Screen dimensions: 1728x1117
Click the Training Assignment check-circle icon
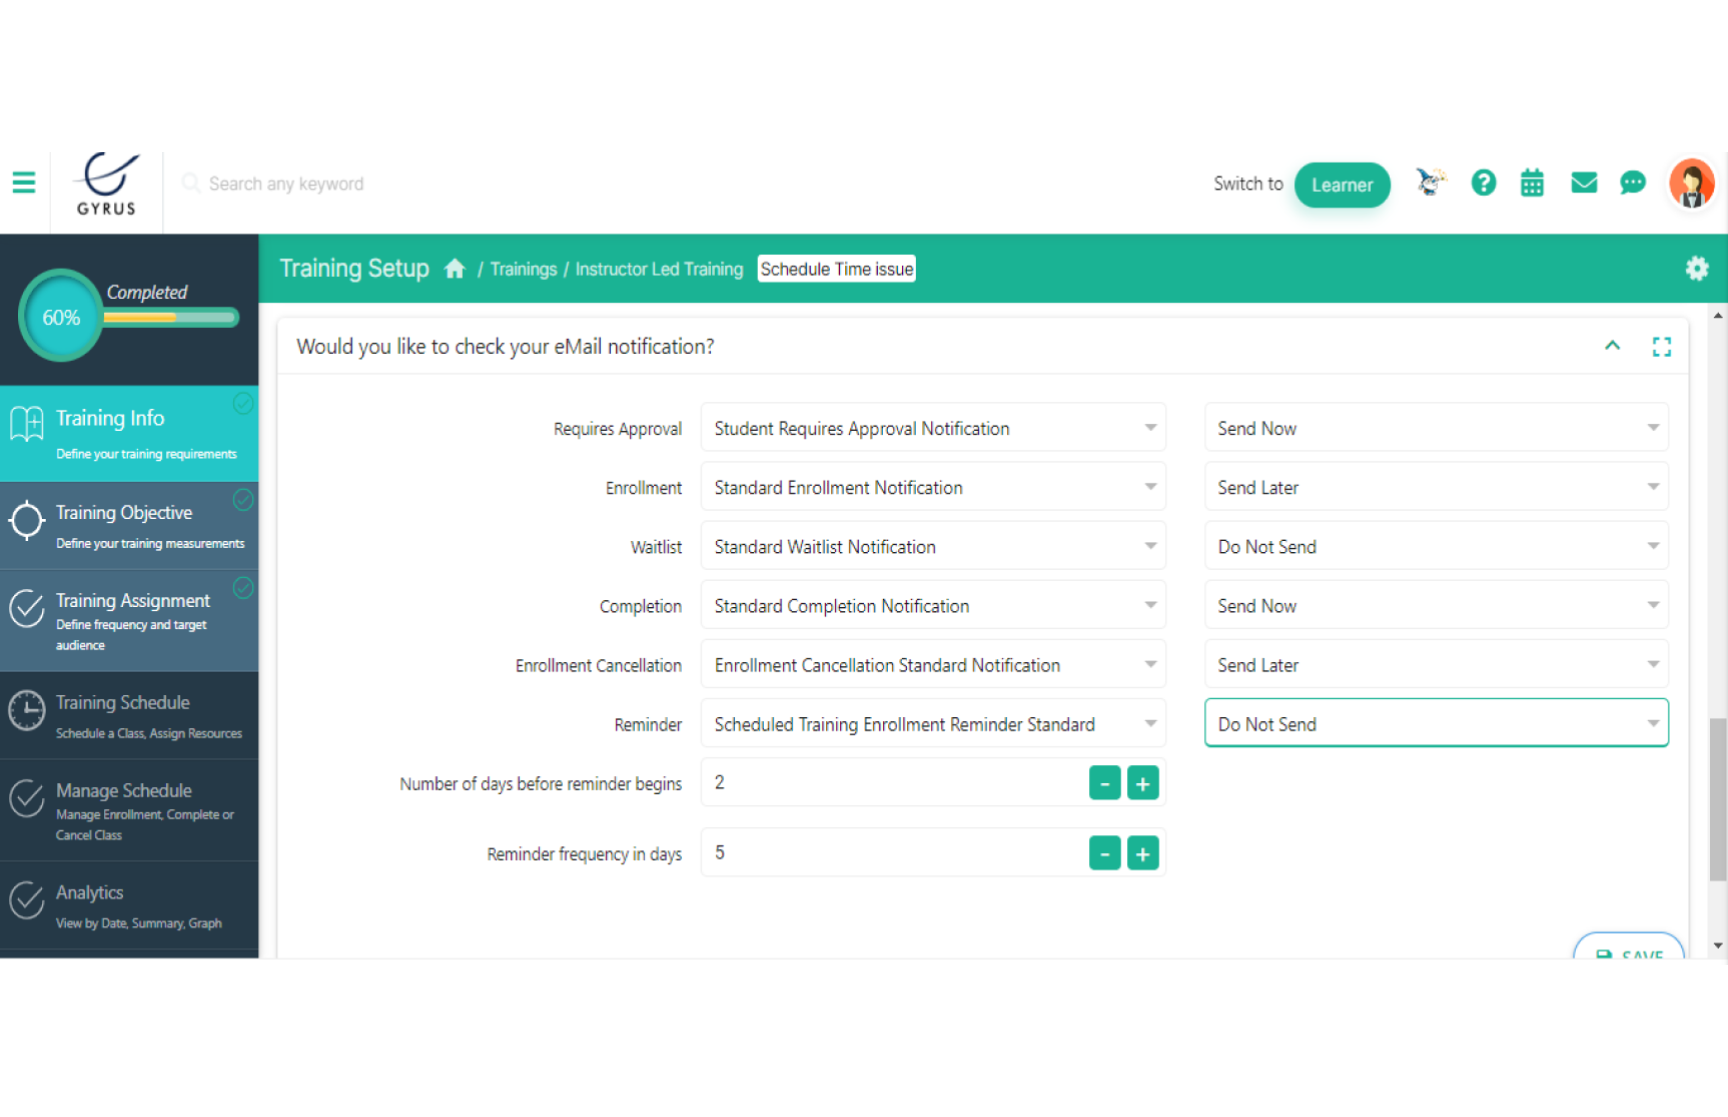click(x=27, y=608)
